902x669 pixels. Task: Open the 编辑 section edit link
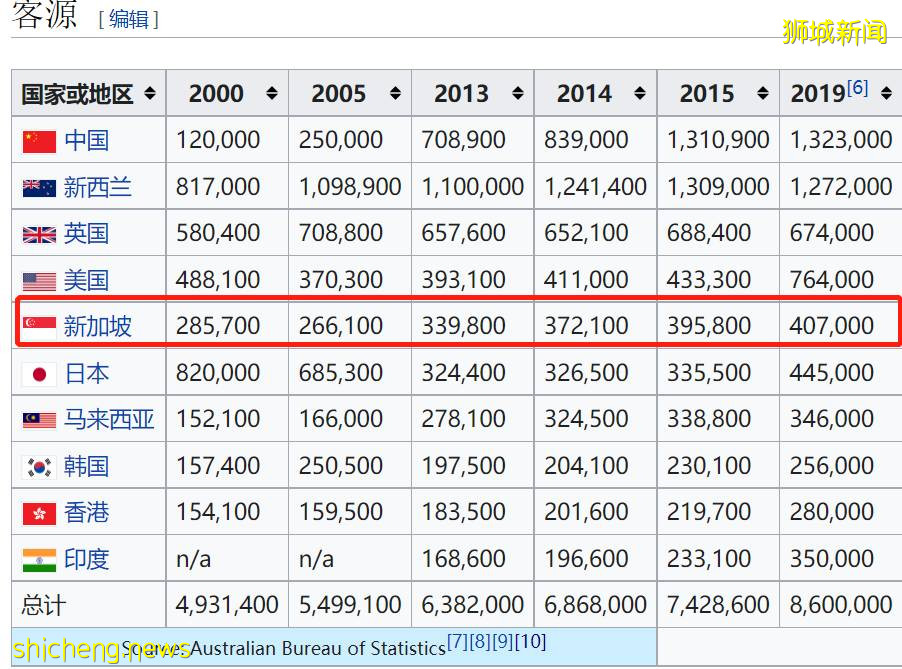click(x=128, y=19)
